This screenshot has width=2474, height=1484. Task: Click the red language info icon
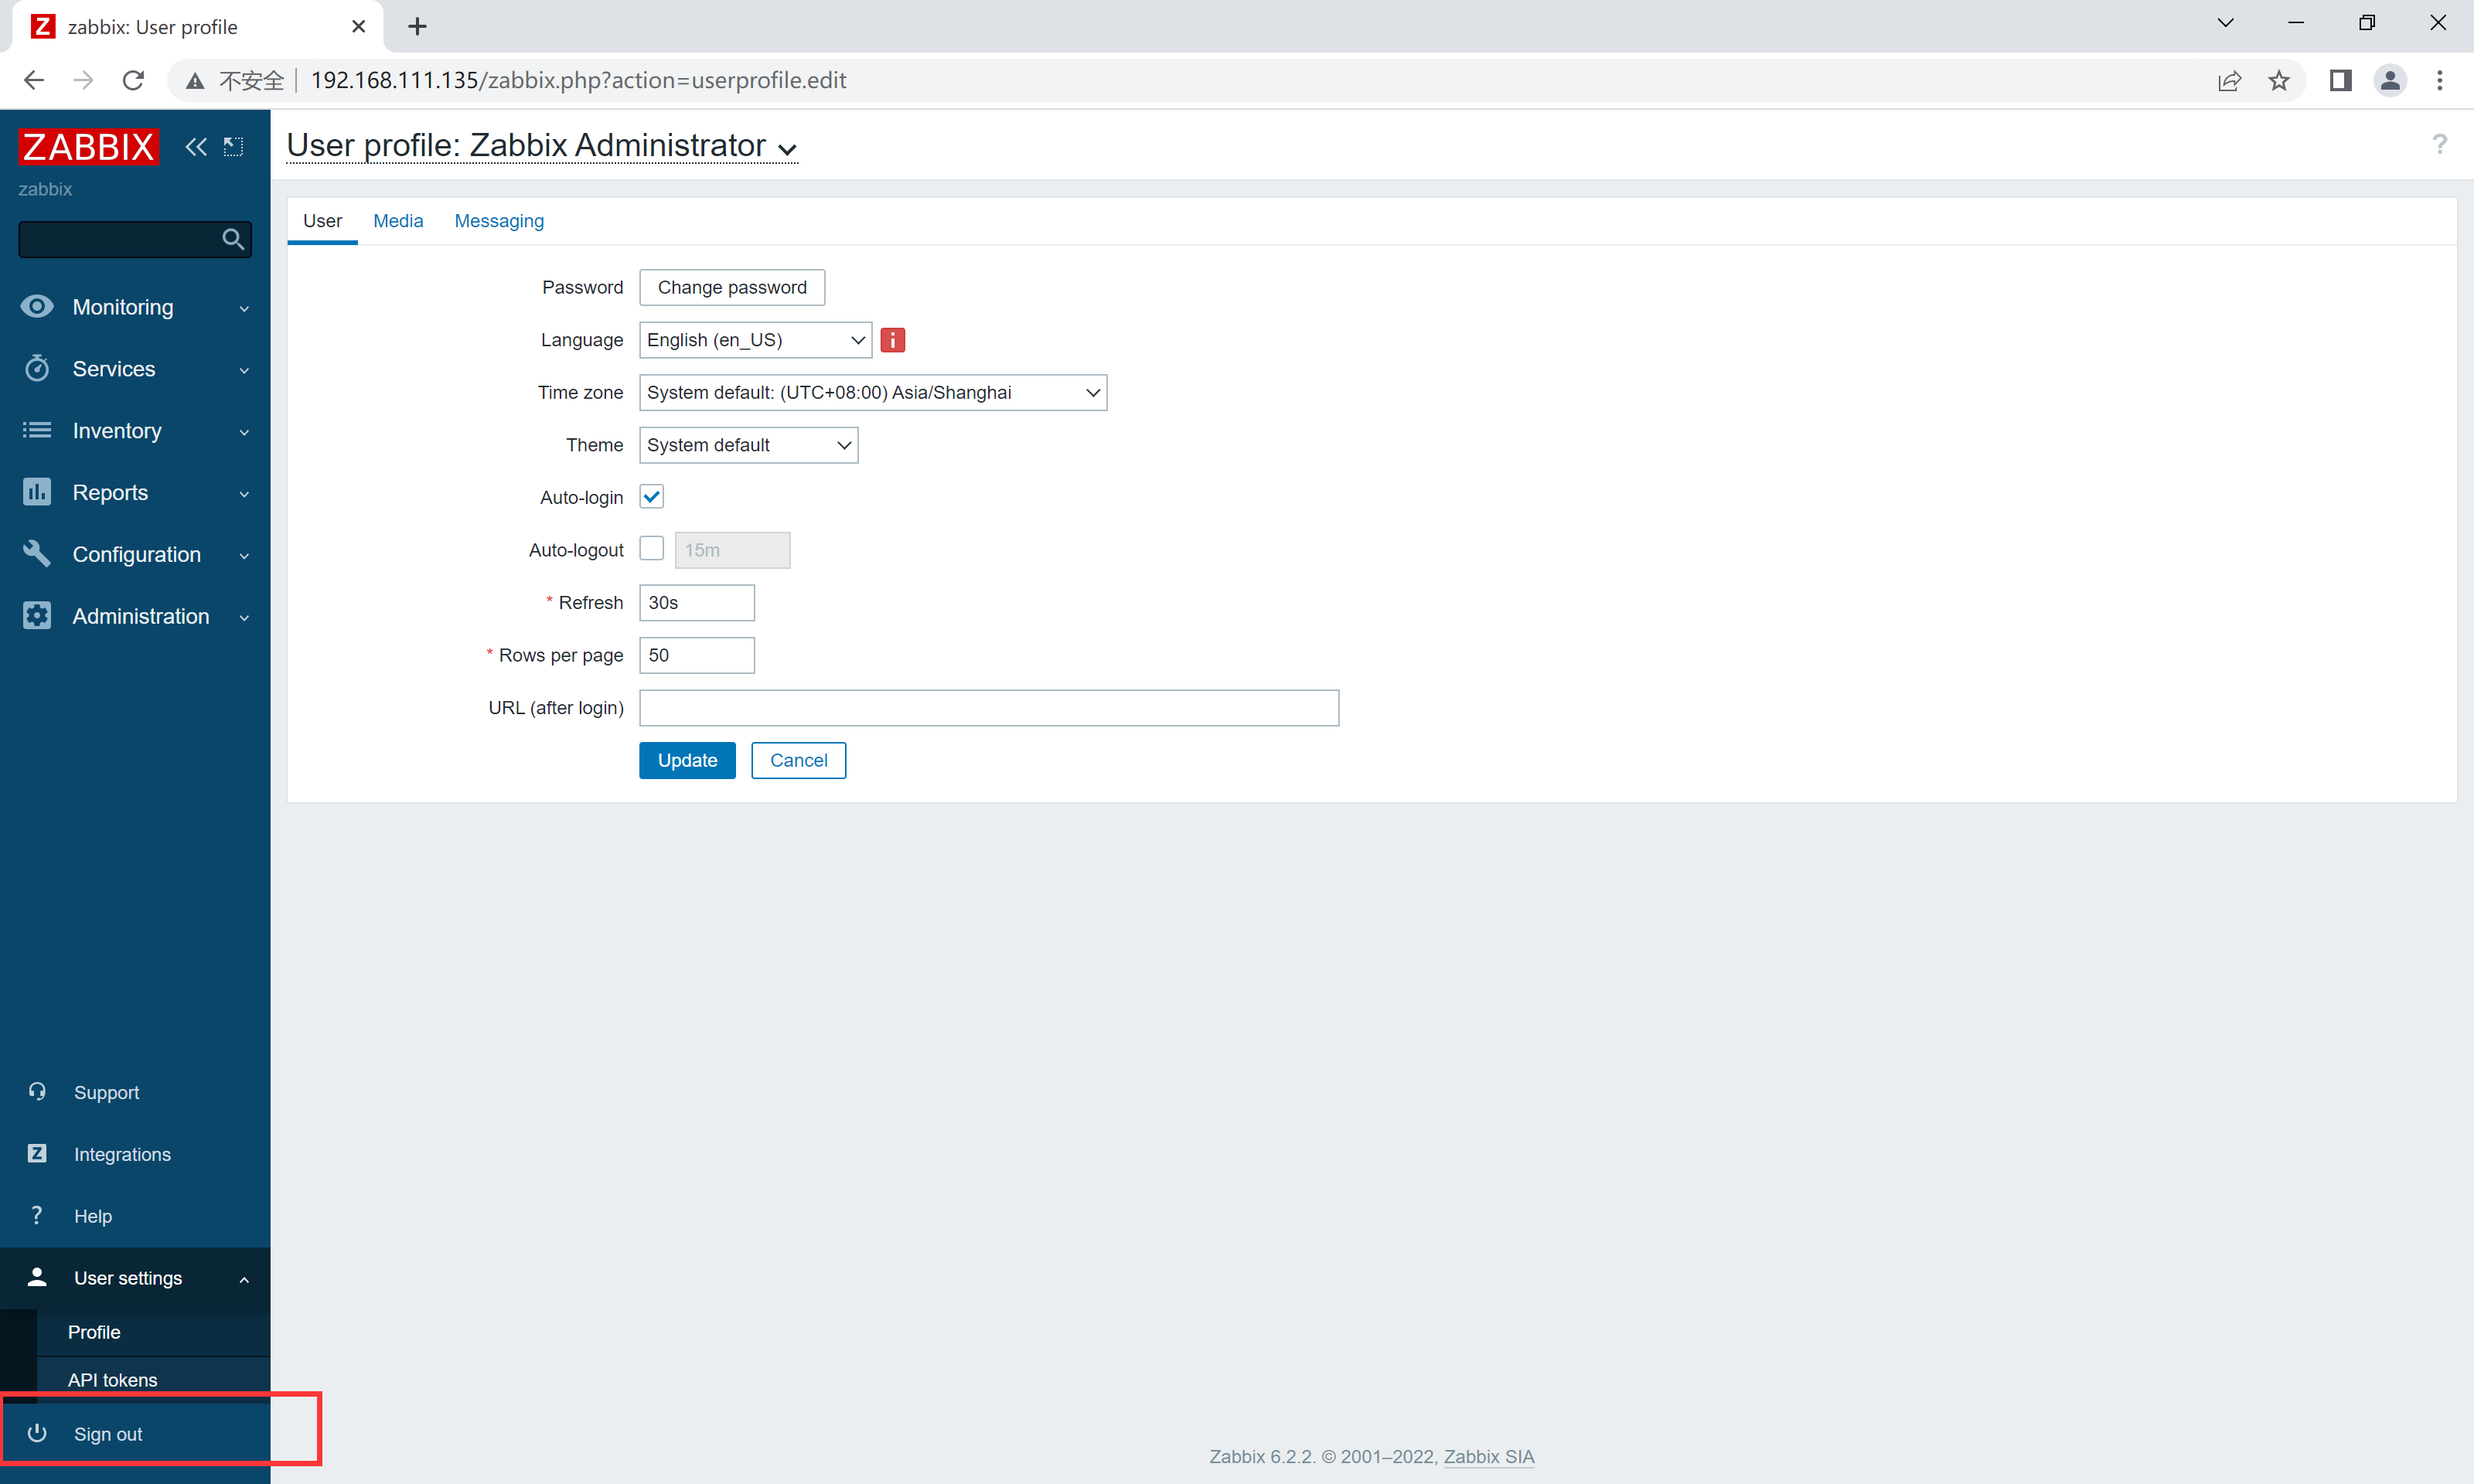click(892, 340)
